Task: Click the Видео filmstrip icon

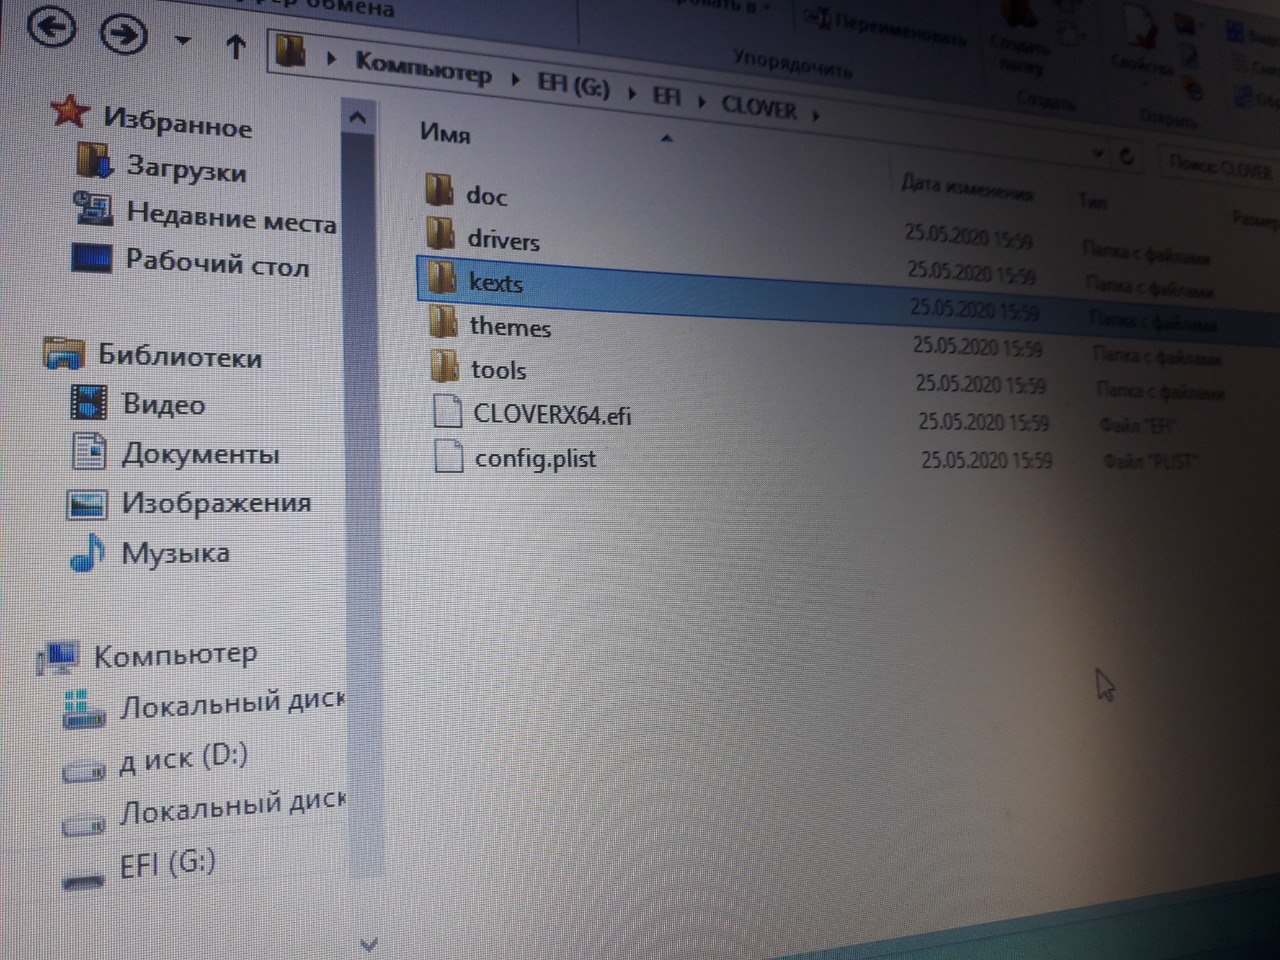Action: click(88, 402)
